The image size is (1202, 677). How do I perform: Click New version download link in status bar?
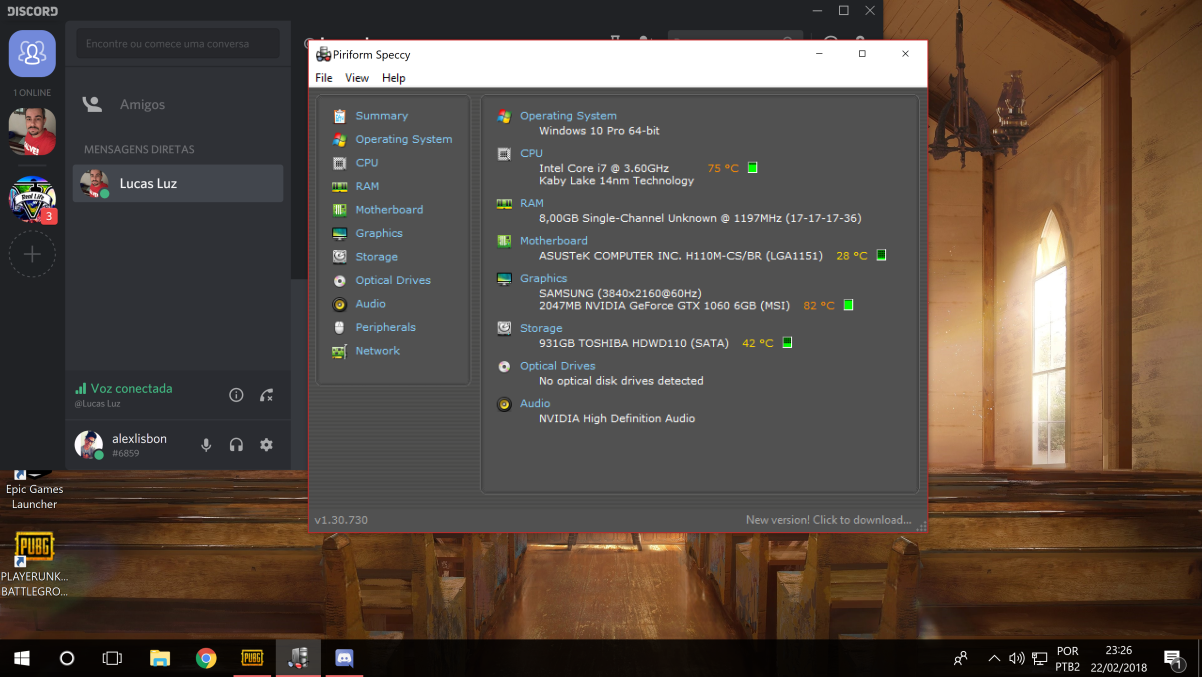(828, 520)
